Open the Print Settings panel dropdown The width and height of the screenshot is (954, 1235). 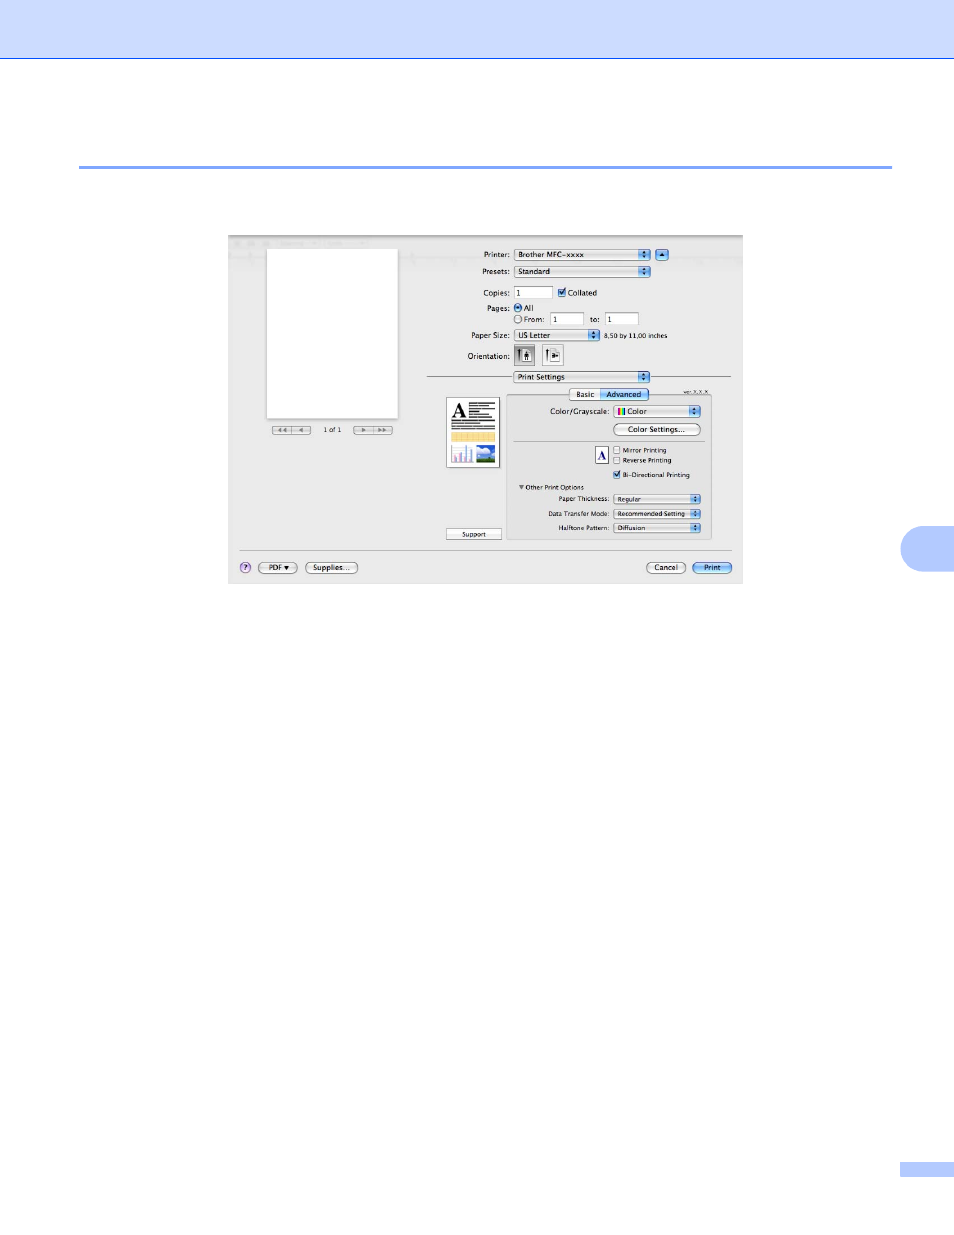tap(582, 377)
